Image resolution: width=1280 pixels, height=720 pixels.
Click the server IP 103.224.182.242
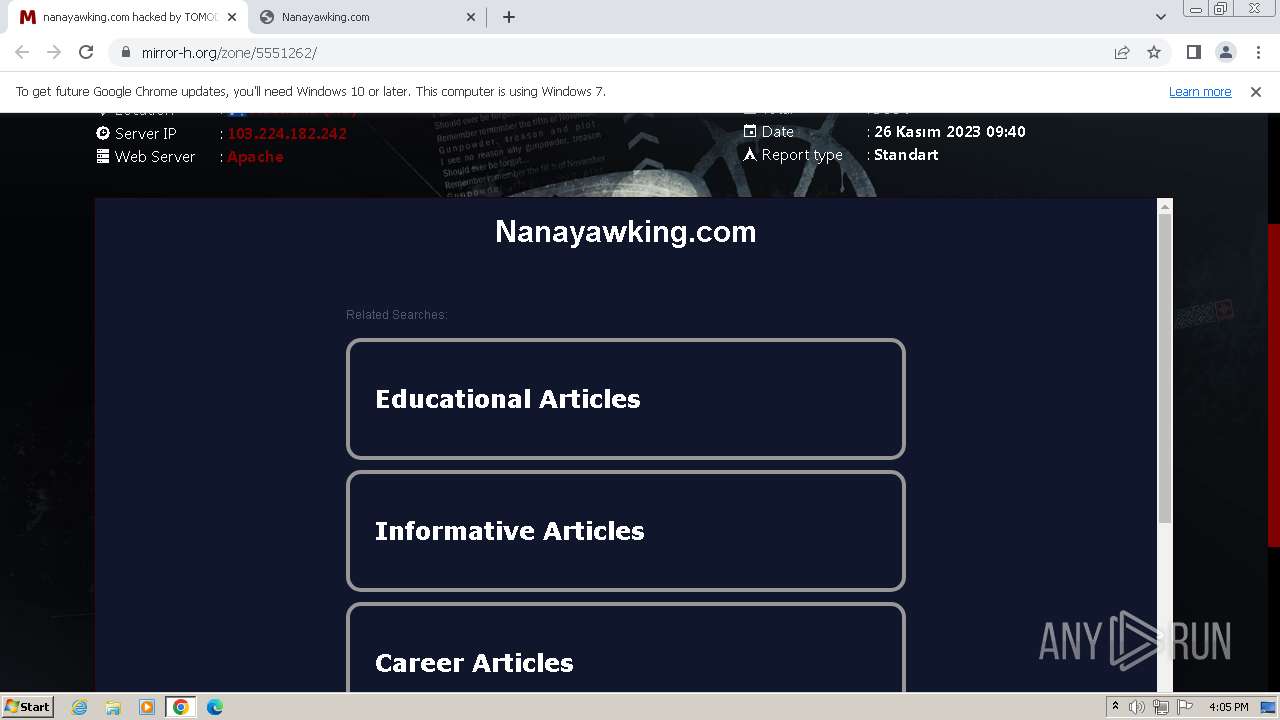click(287, 133)
